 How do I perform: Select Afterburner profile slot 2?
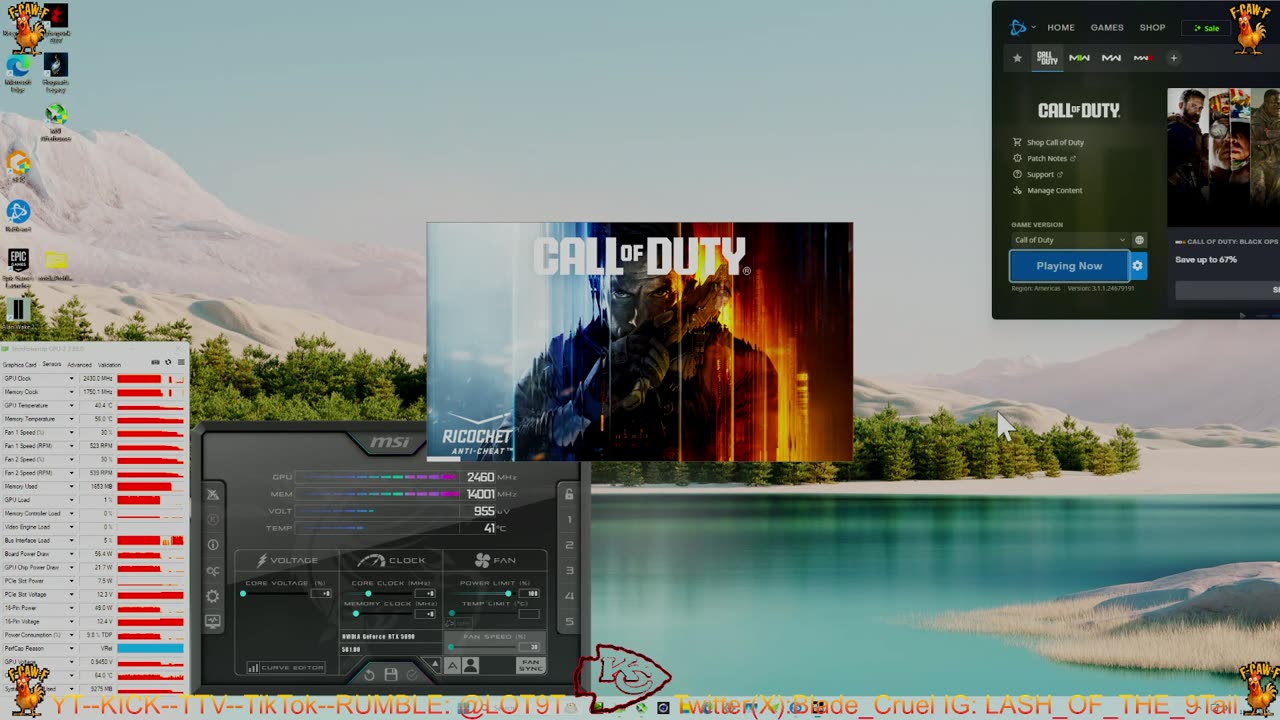[569, 545]
